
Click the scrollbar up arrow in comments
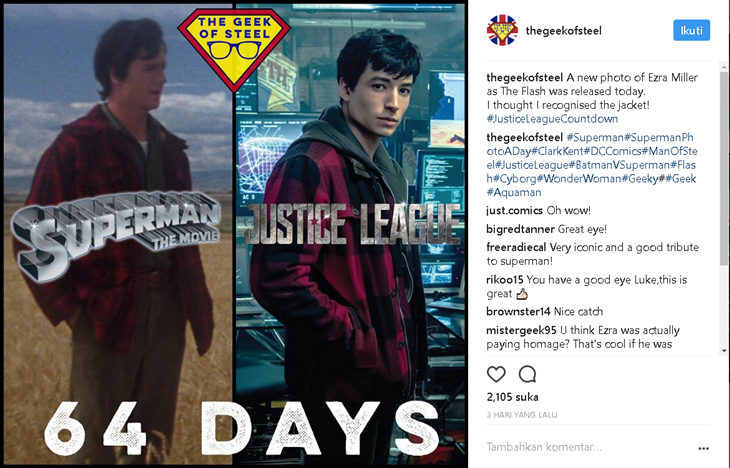(x=723, y=68)
